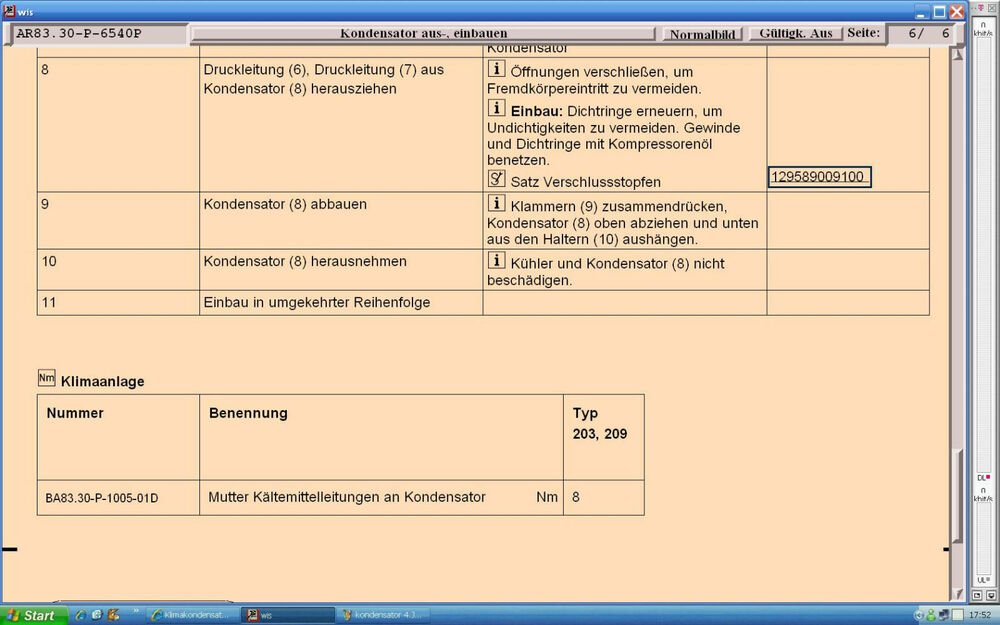Click the WIS application icon in title bar

coord(10,12)
